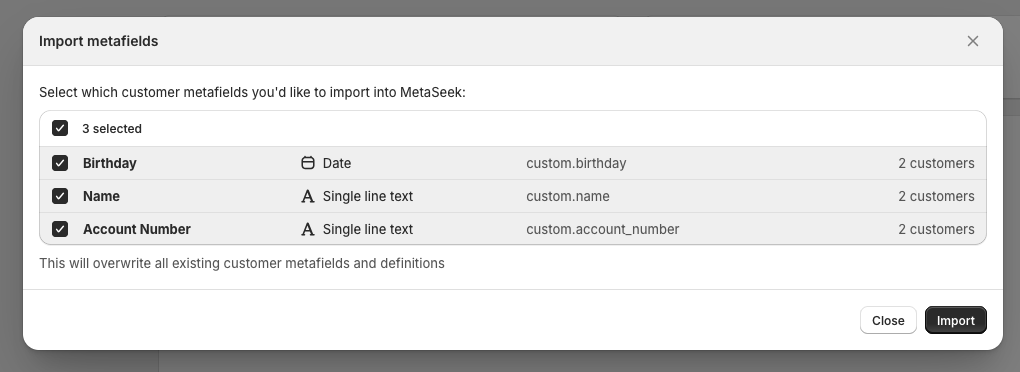Click '2 customers' in the Name row
The image size is (1020, 372).
[936, 196]
